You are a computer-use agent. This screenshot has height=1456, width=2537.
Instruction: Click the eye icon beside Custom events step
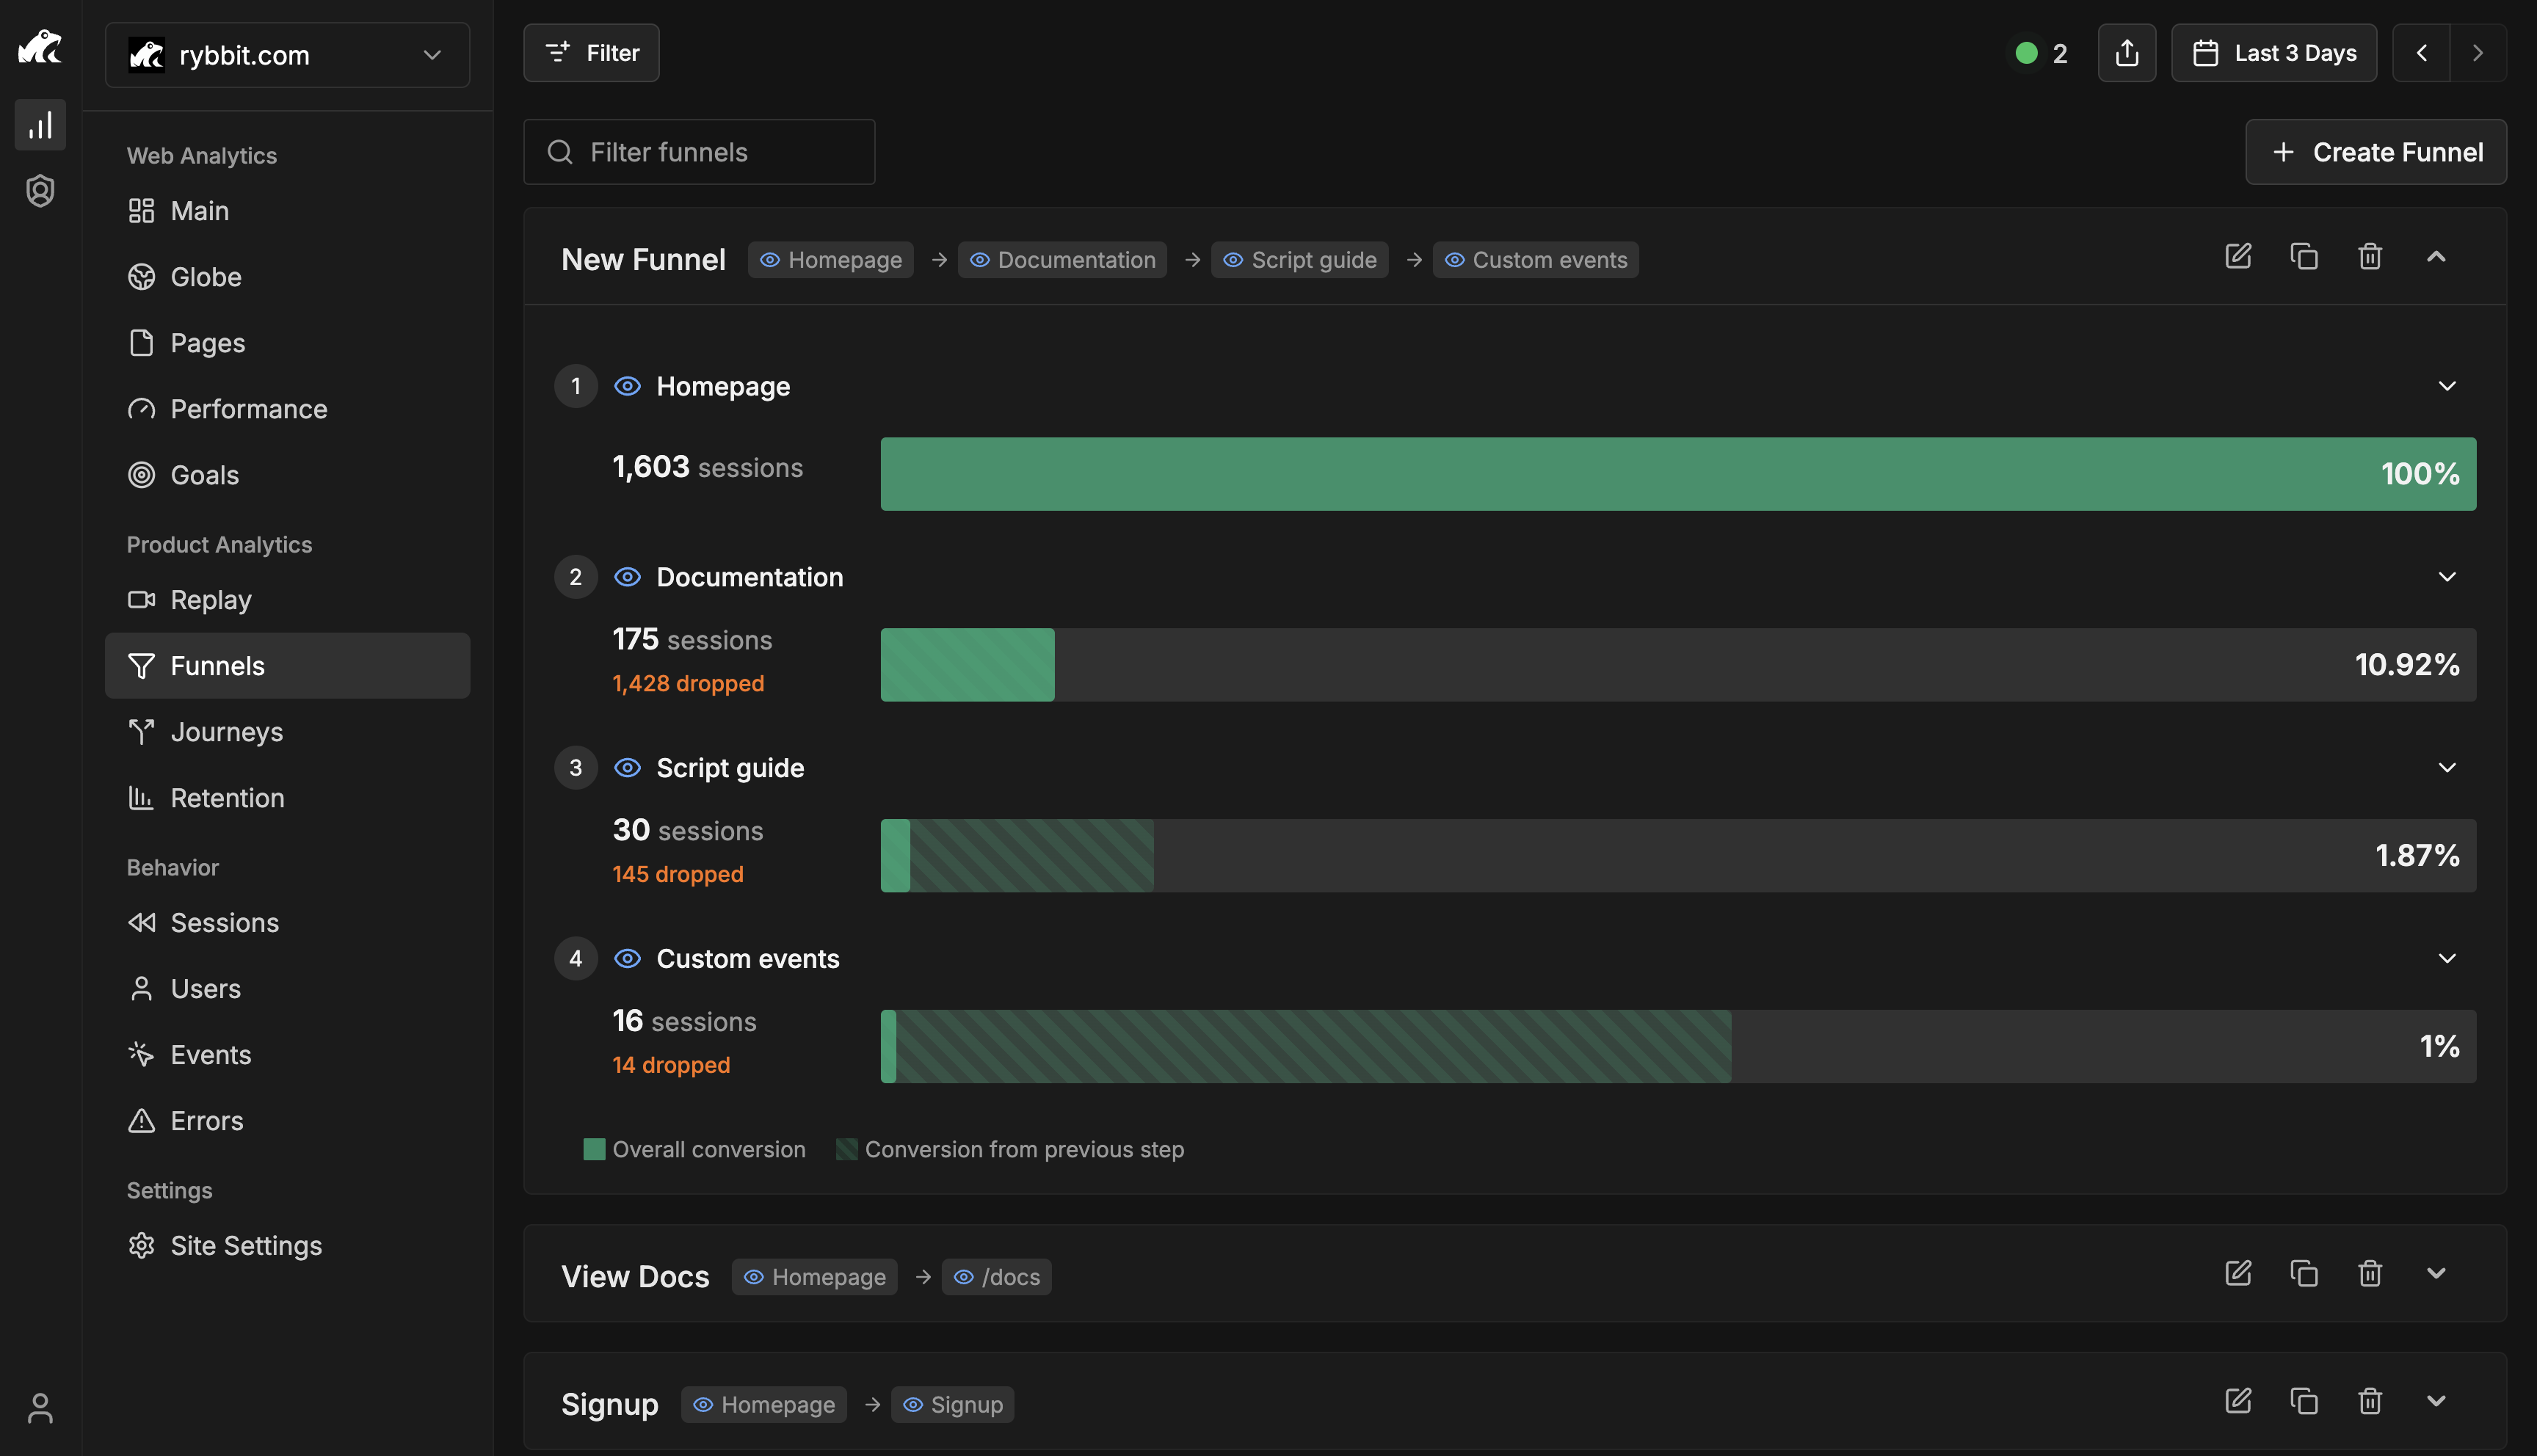627,959
